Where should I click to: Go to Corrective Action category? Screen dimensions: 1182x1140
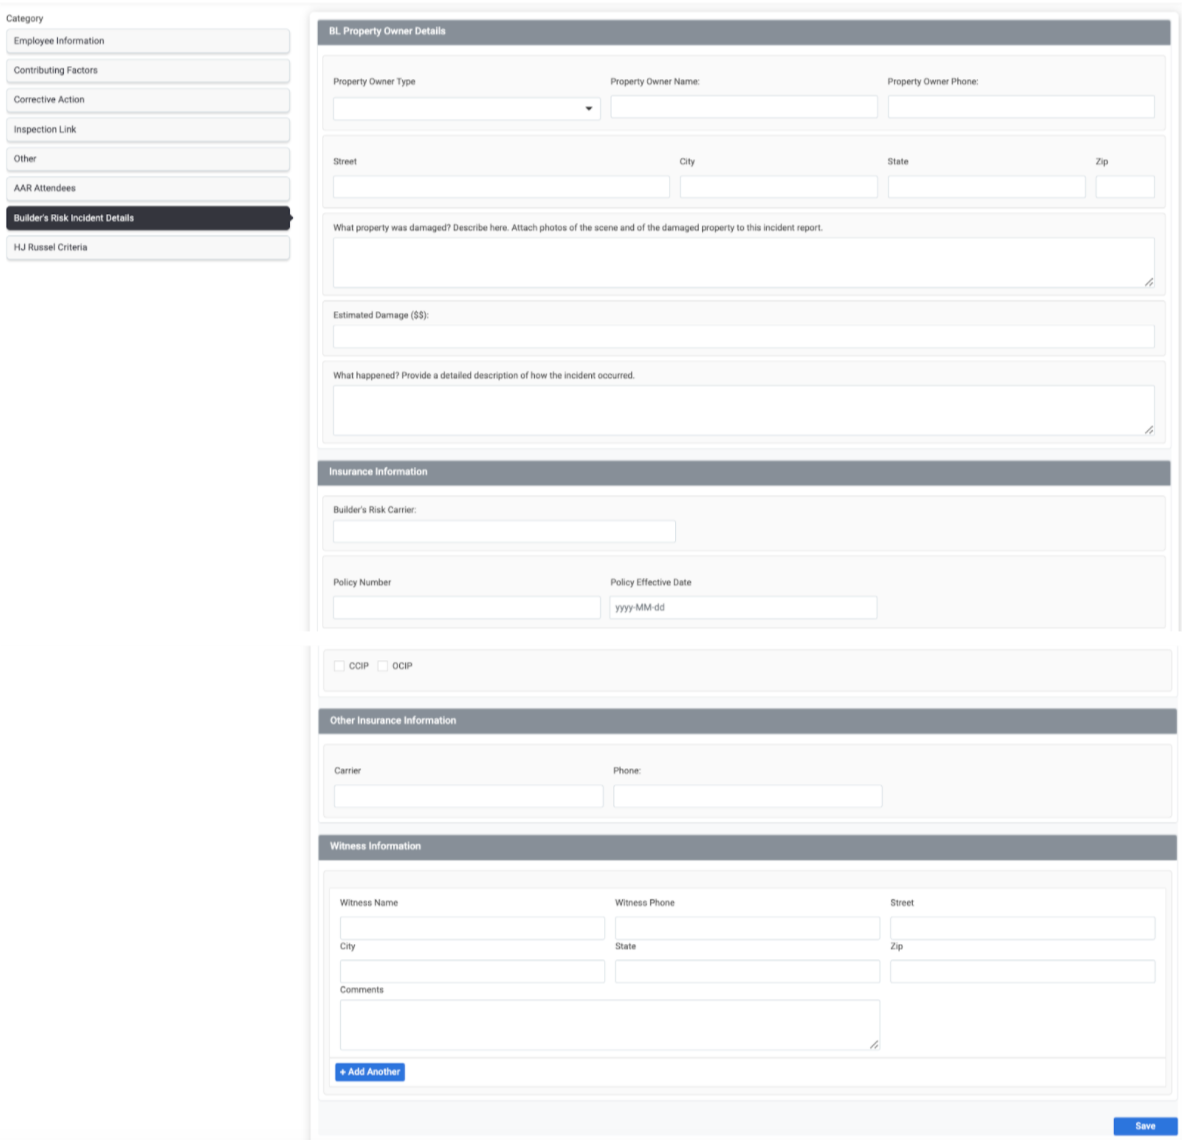click(x=148, y=100)
